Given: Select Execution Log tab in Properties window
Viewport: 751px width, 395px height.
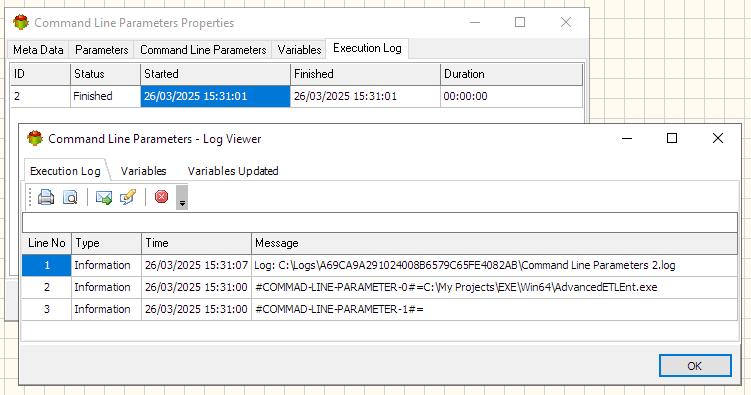Looking at the screenshot, I should tap(367, 48).
